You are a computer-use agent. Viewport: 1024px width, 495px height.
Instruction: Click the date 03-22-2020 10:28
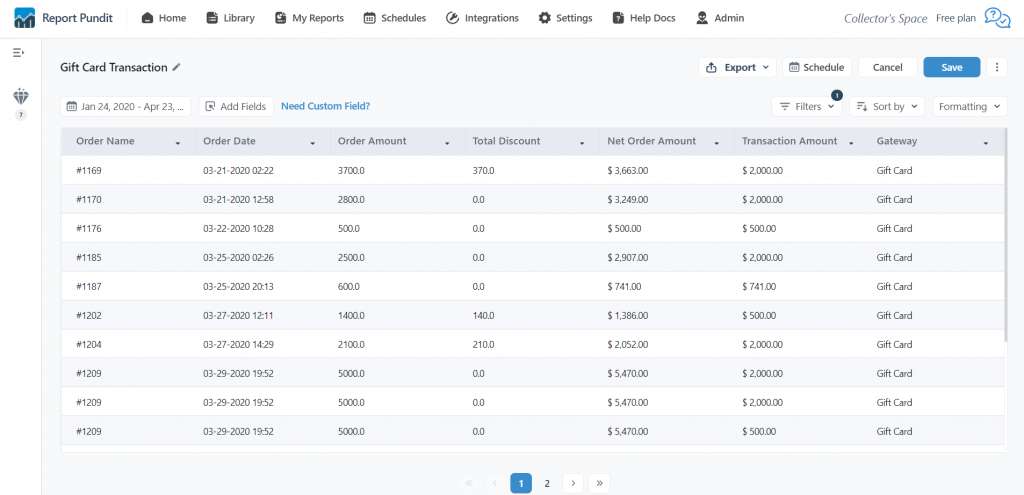[238, 229]
